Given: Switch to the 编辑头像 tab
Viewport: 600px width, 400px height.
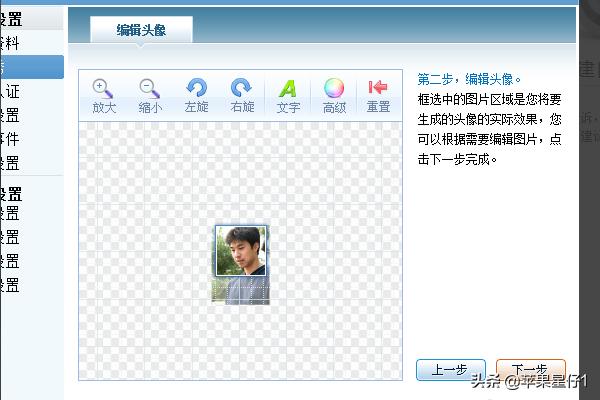Looking at the screenshot, I should tap(141, 31).
